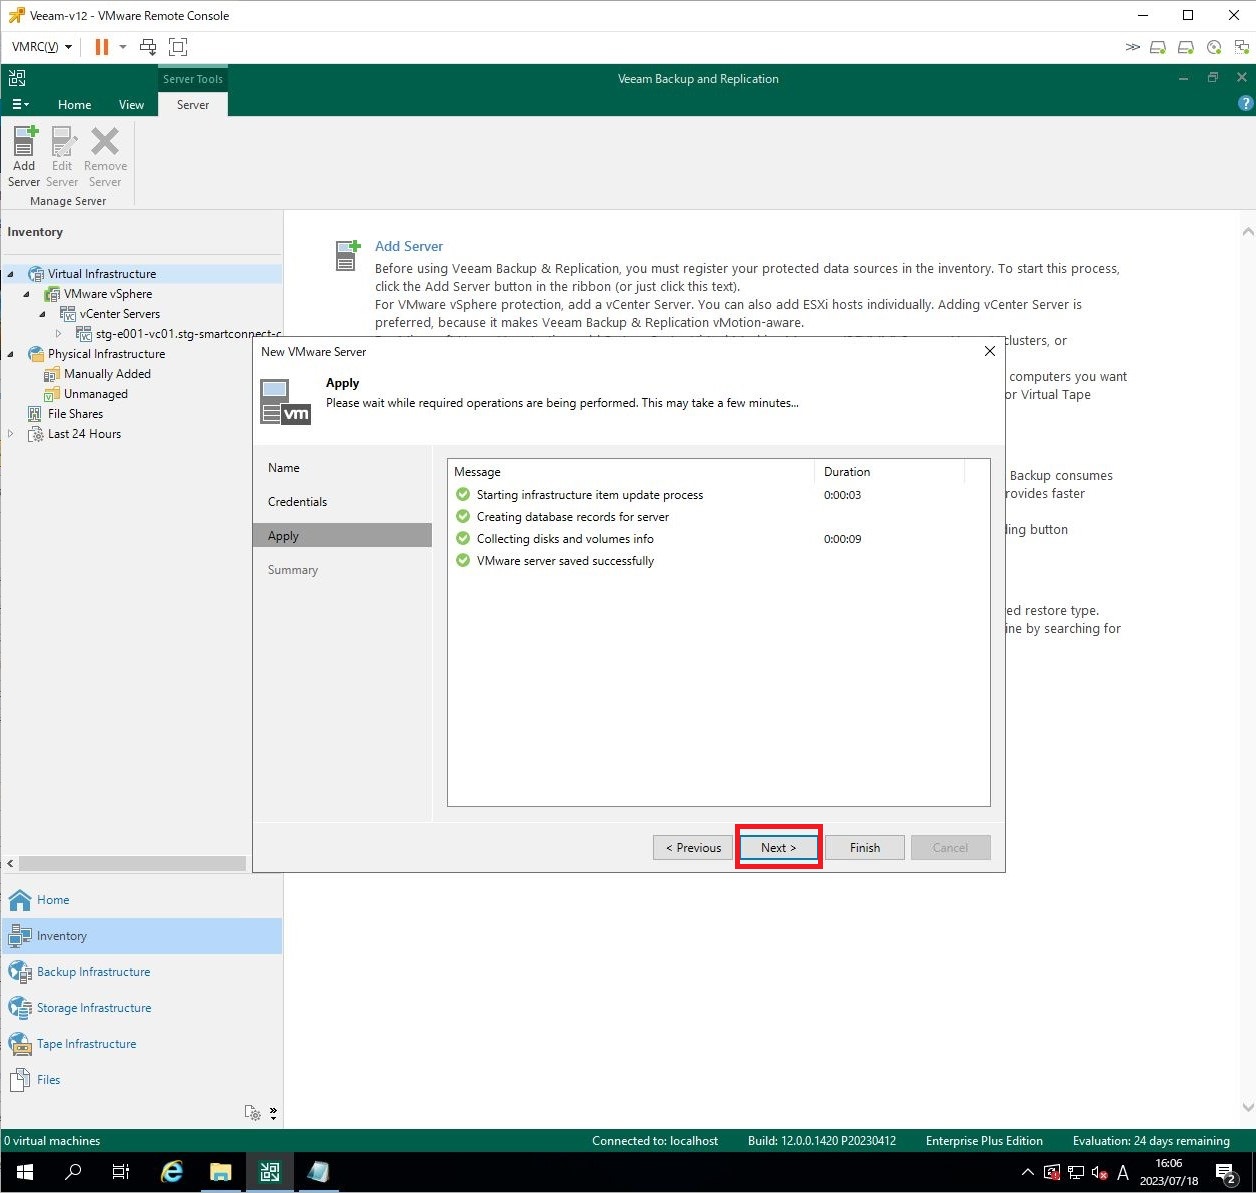Click the Edit Server ribbon icon
1256x1193 pixels.
tap(62, 157)
